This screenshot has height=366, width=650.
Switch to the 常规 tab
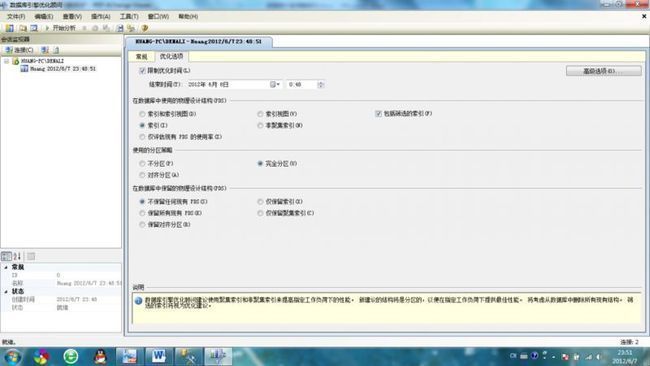pos(141,56)
